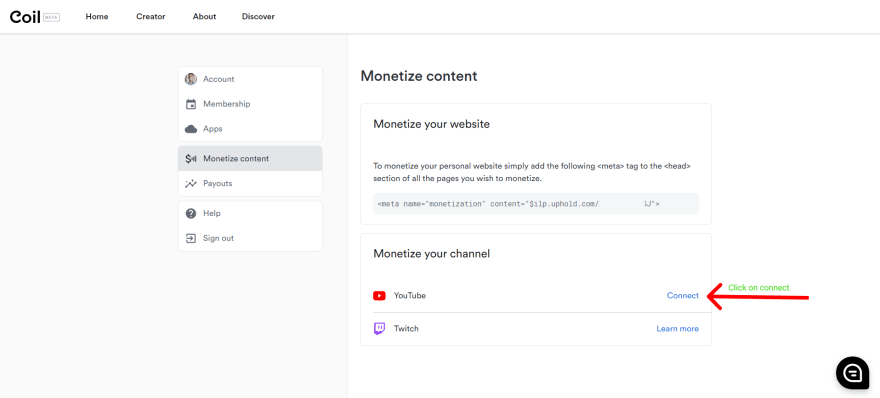Screen dimensions: 880x398
Task: Open the Home menu item
Action: 97,17
